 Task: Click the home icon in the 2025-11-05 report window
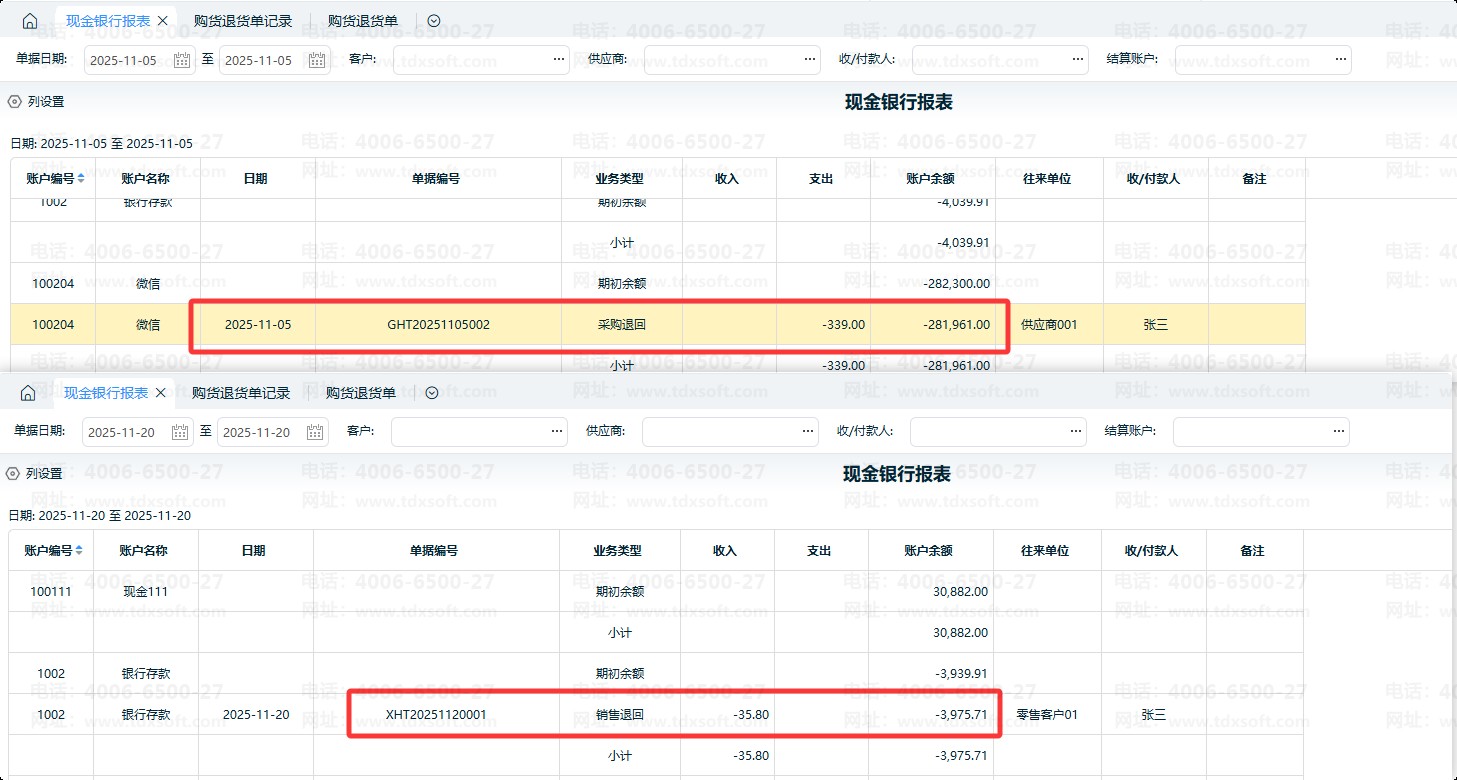30,21
